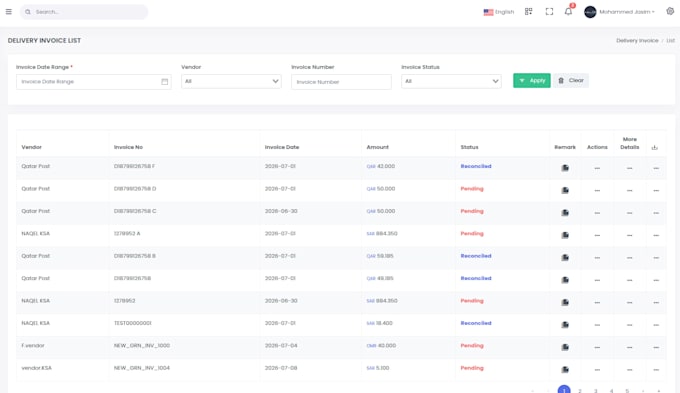The image size is (680, 393).
Task: Open the notifications bell
Action: pos(568,12)
